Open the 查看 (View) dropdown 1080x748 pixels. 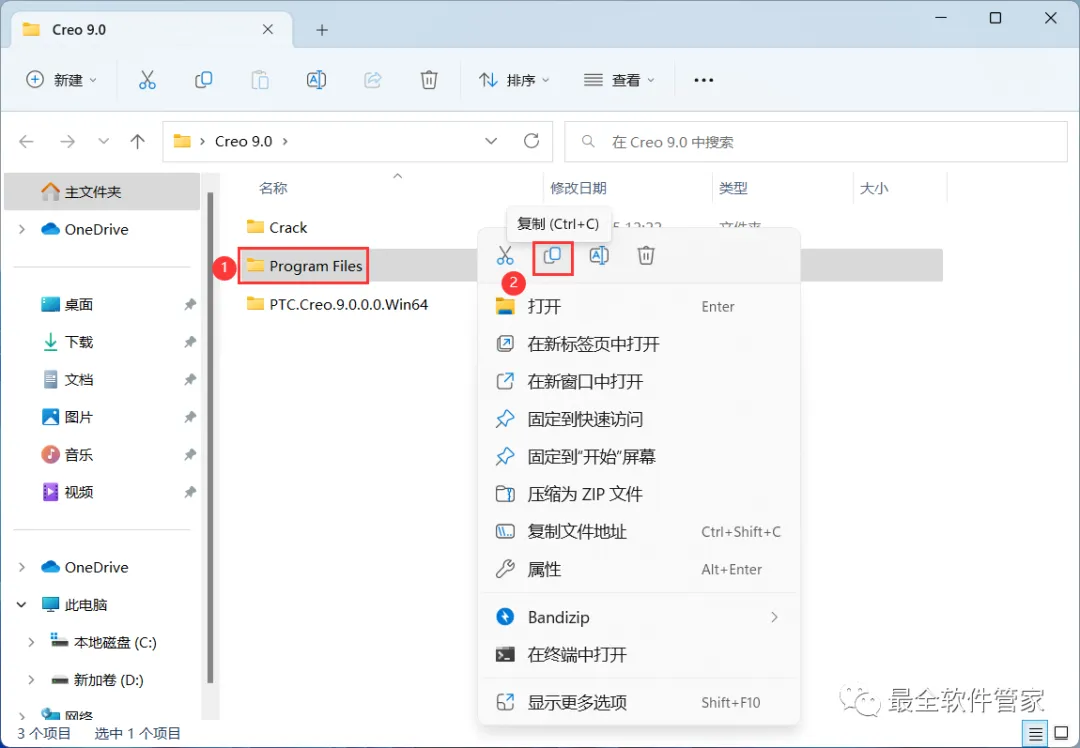tap(619, 80)
